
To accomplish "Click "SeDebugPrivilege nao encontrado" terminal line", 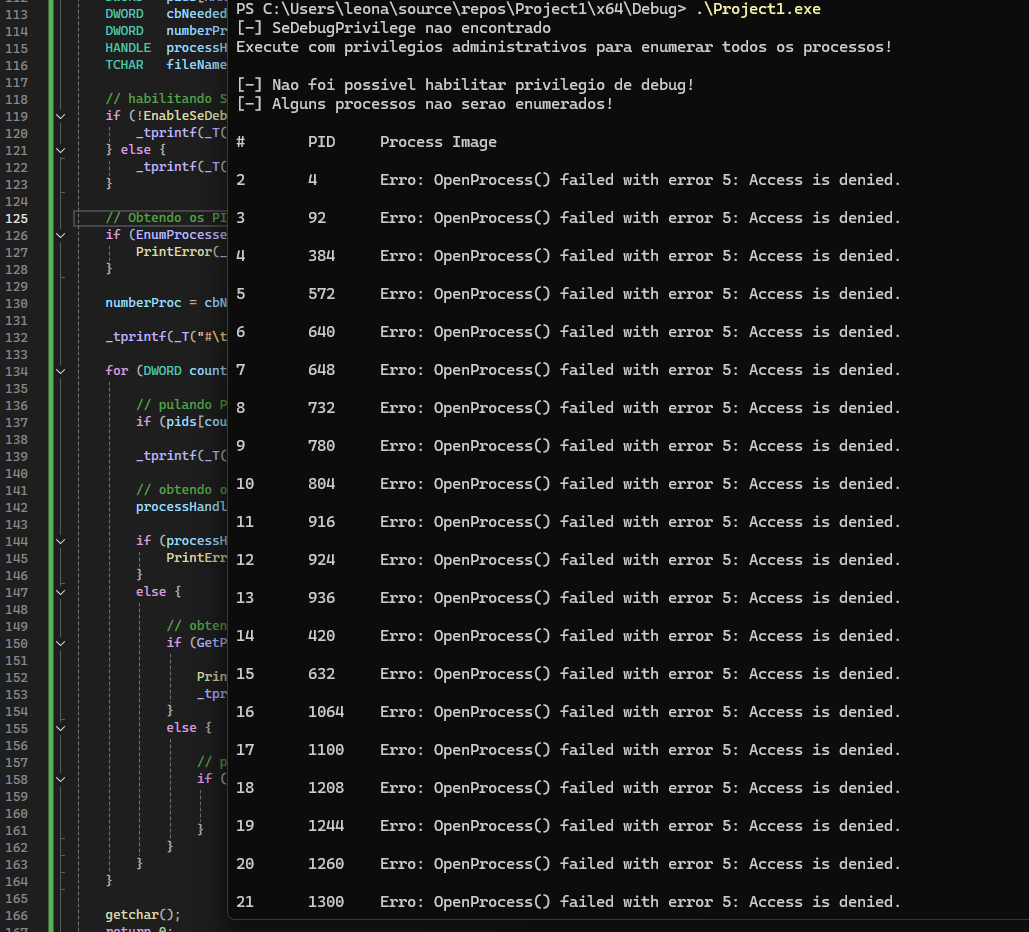I will [410, 28].
